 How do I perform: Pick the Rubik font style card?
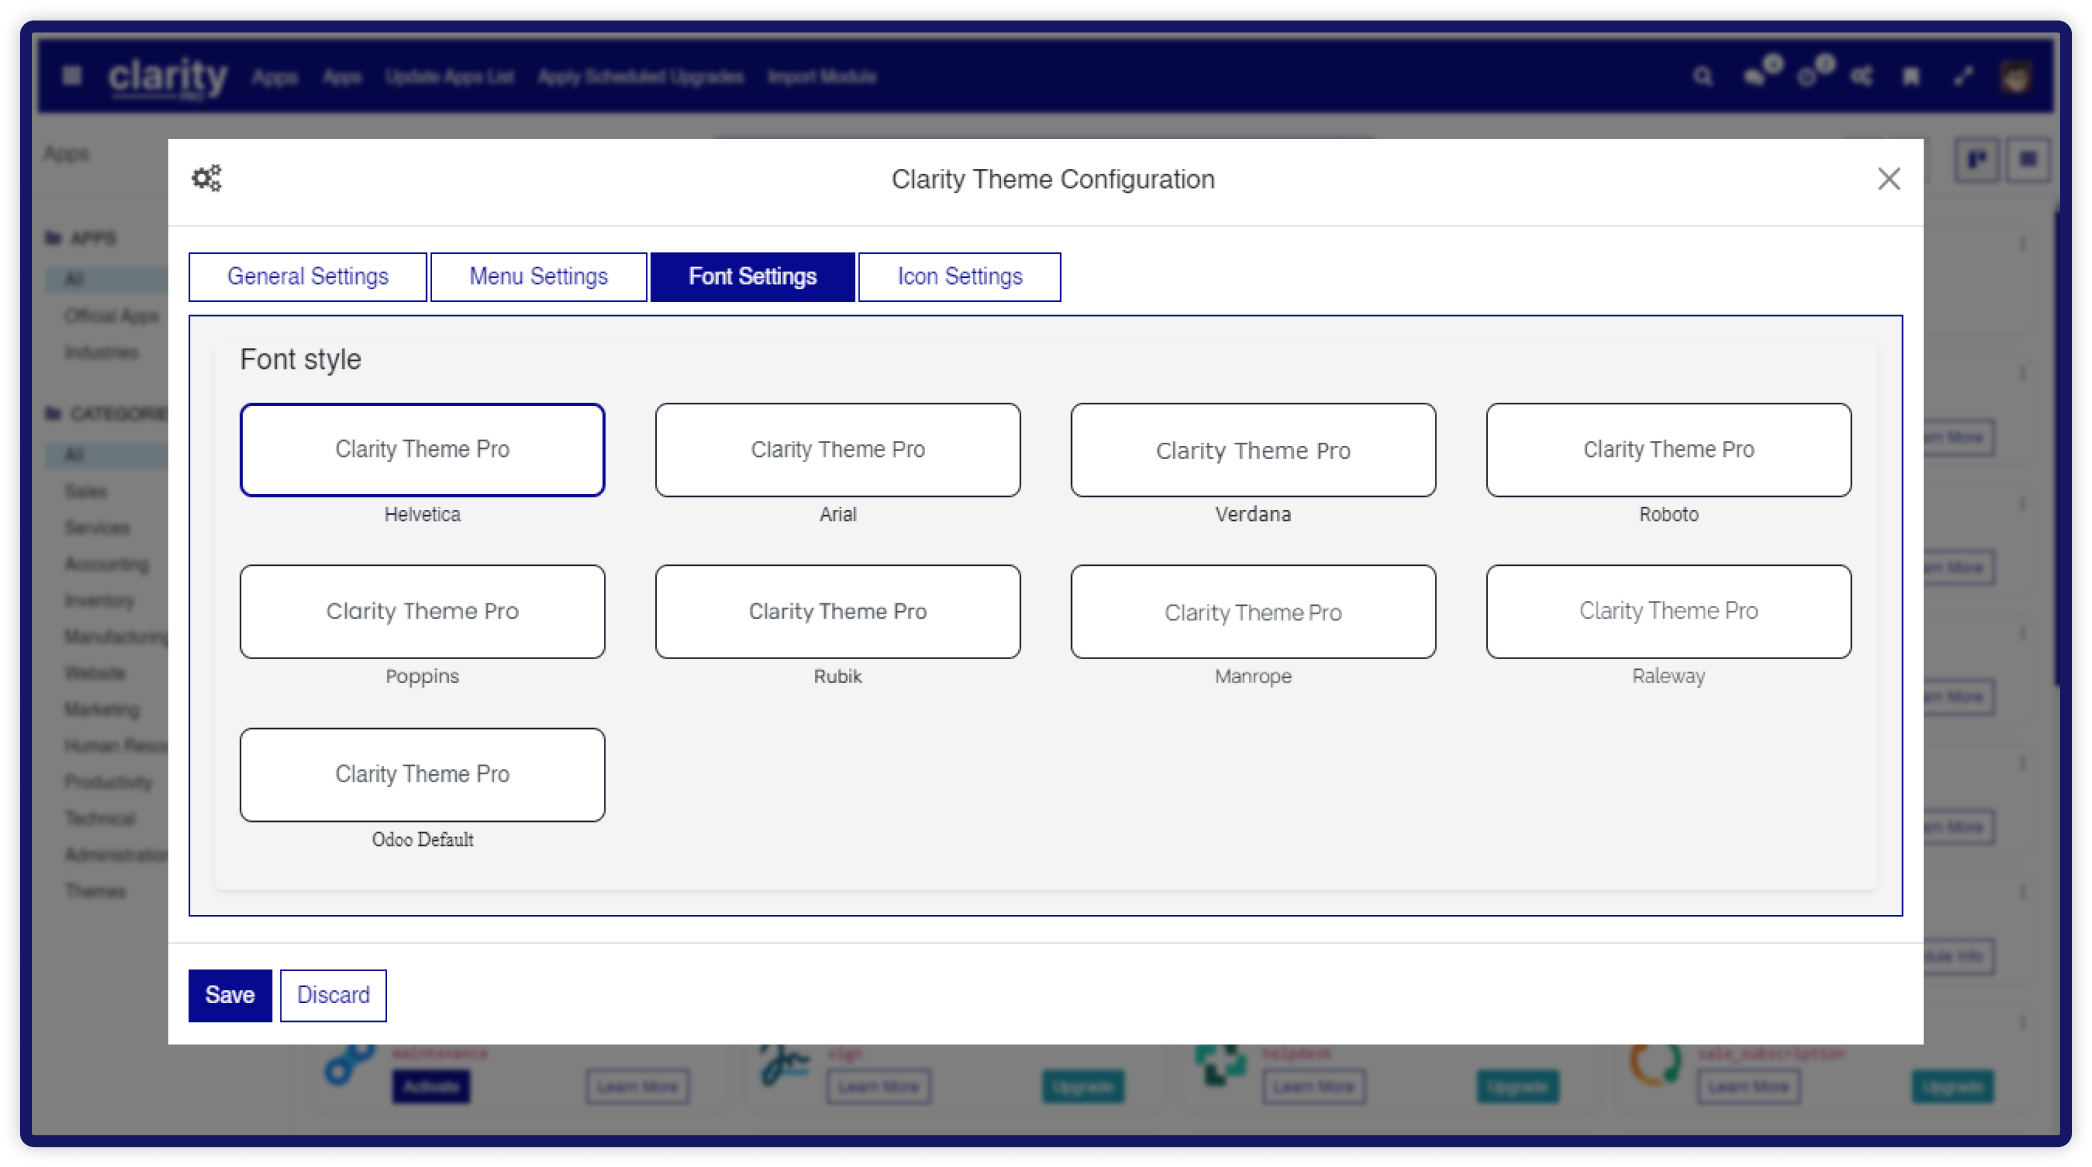838,612
